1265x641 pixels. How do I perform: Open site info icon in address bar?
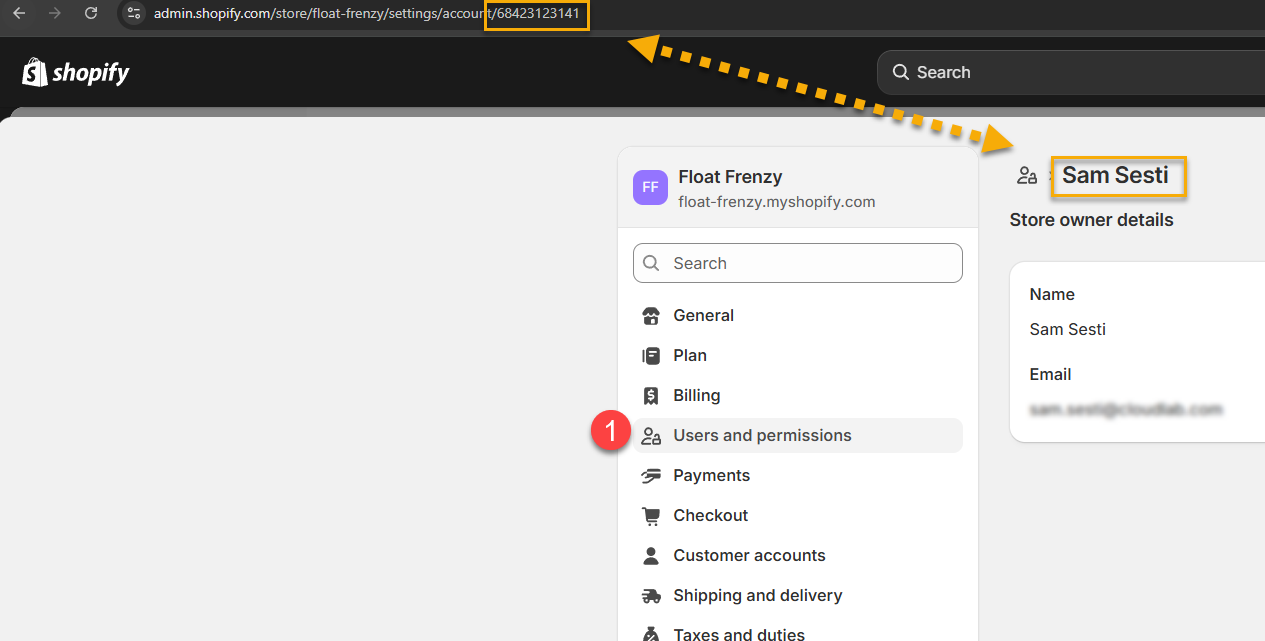pos(134,14)
